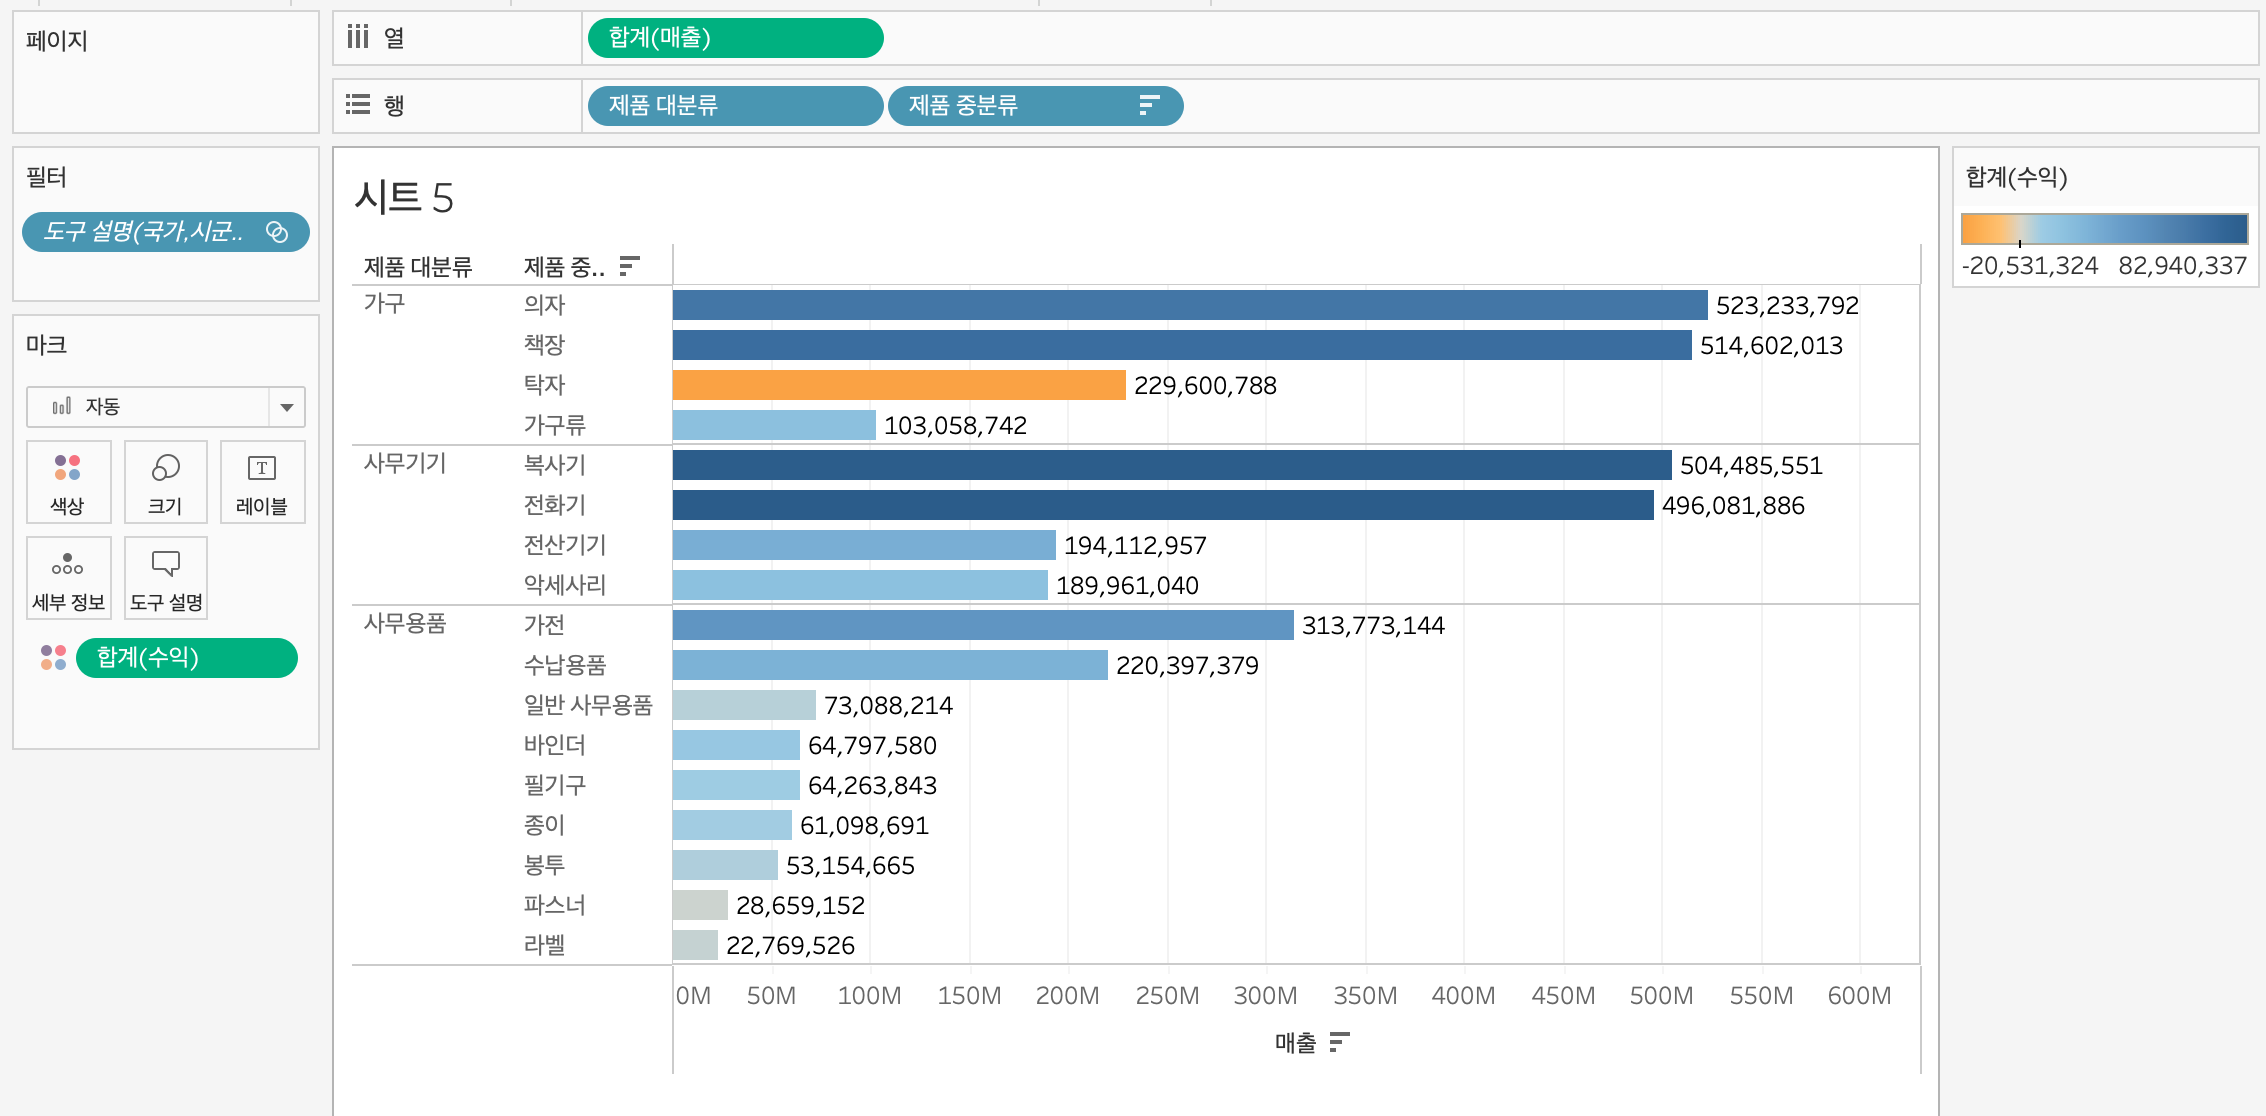Click the 크기 (Size) marks card button

point(165,482)
